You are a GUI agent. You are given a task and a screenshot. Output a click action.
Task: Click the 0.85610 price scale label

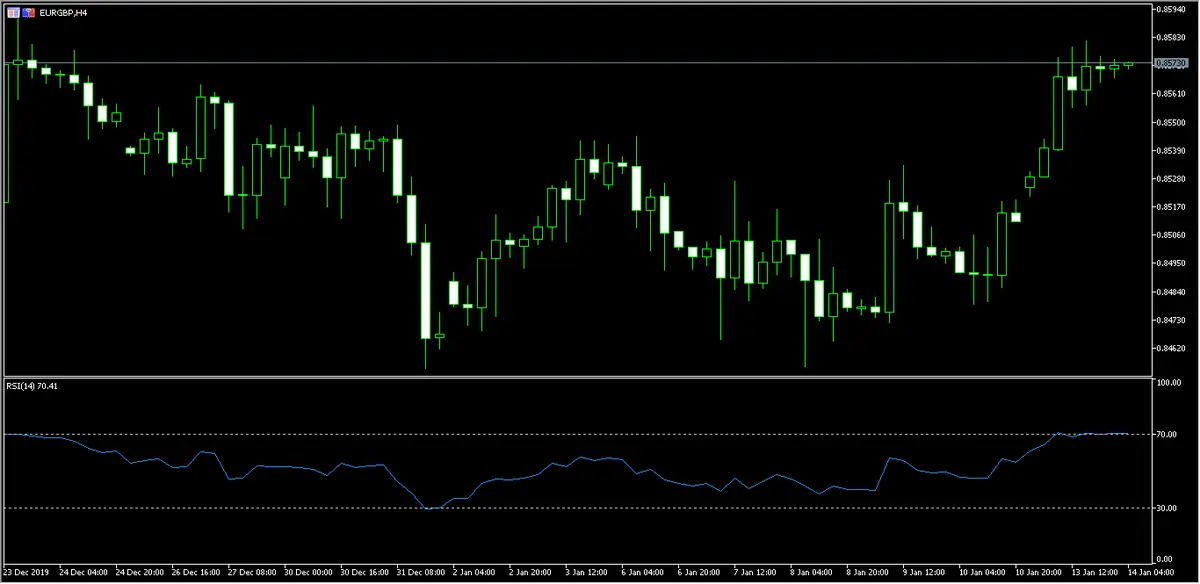(1171, 94)
